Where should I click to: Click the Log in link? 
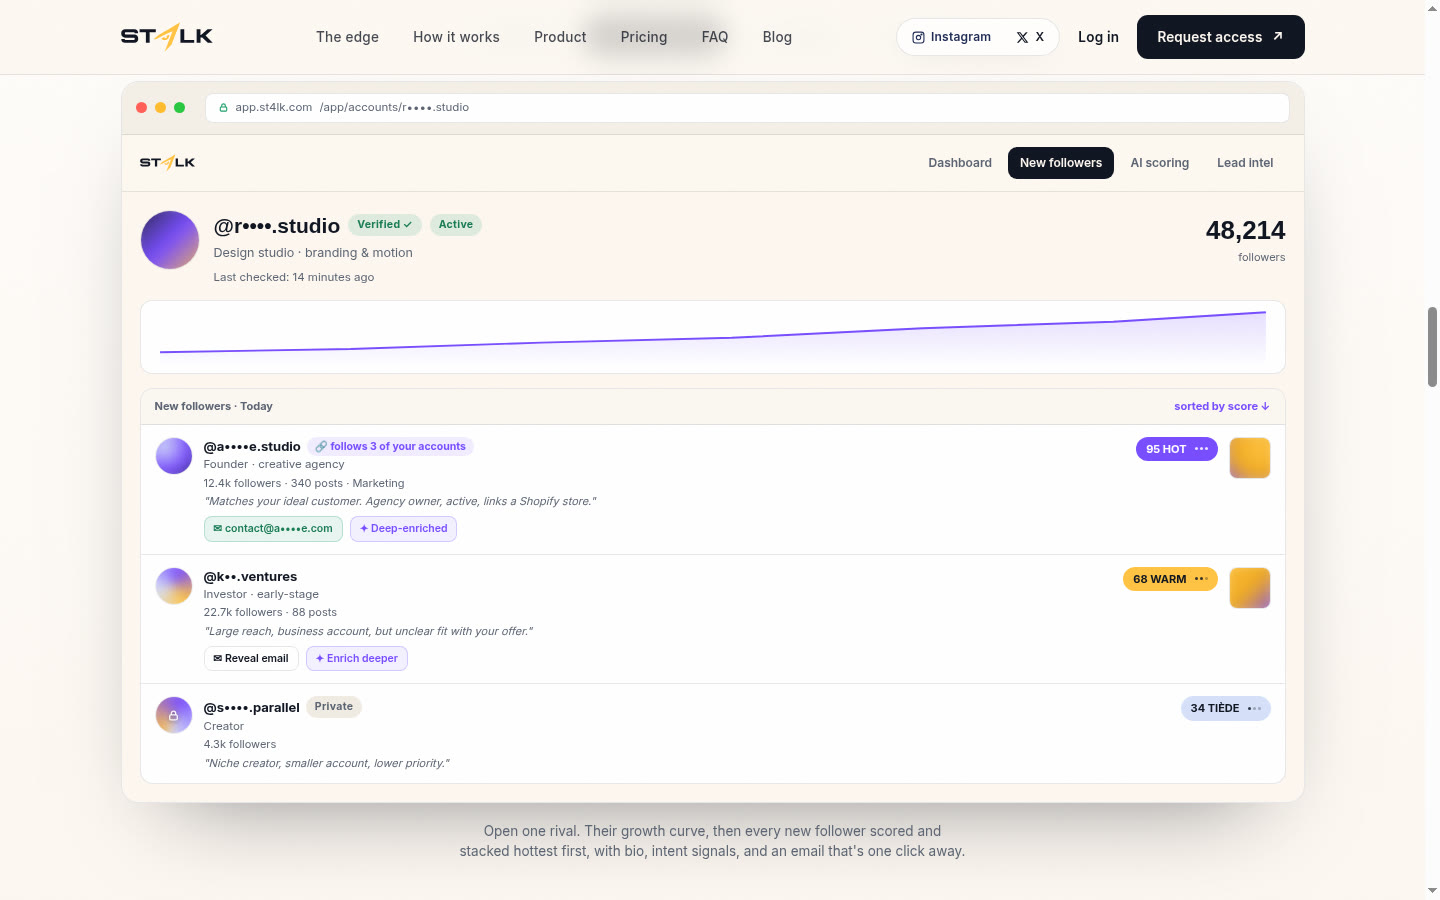[1098, 37]
